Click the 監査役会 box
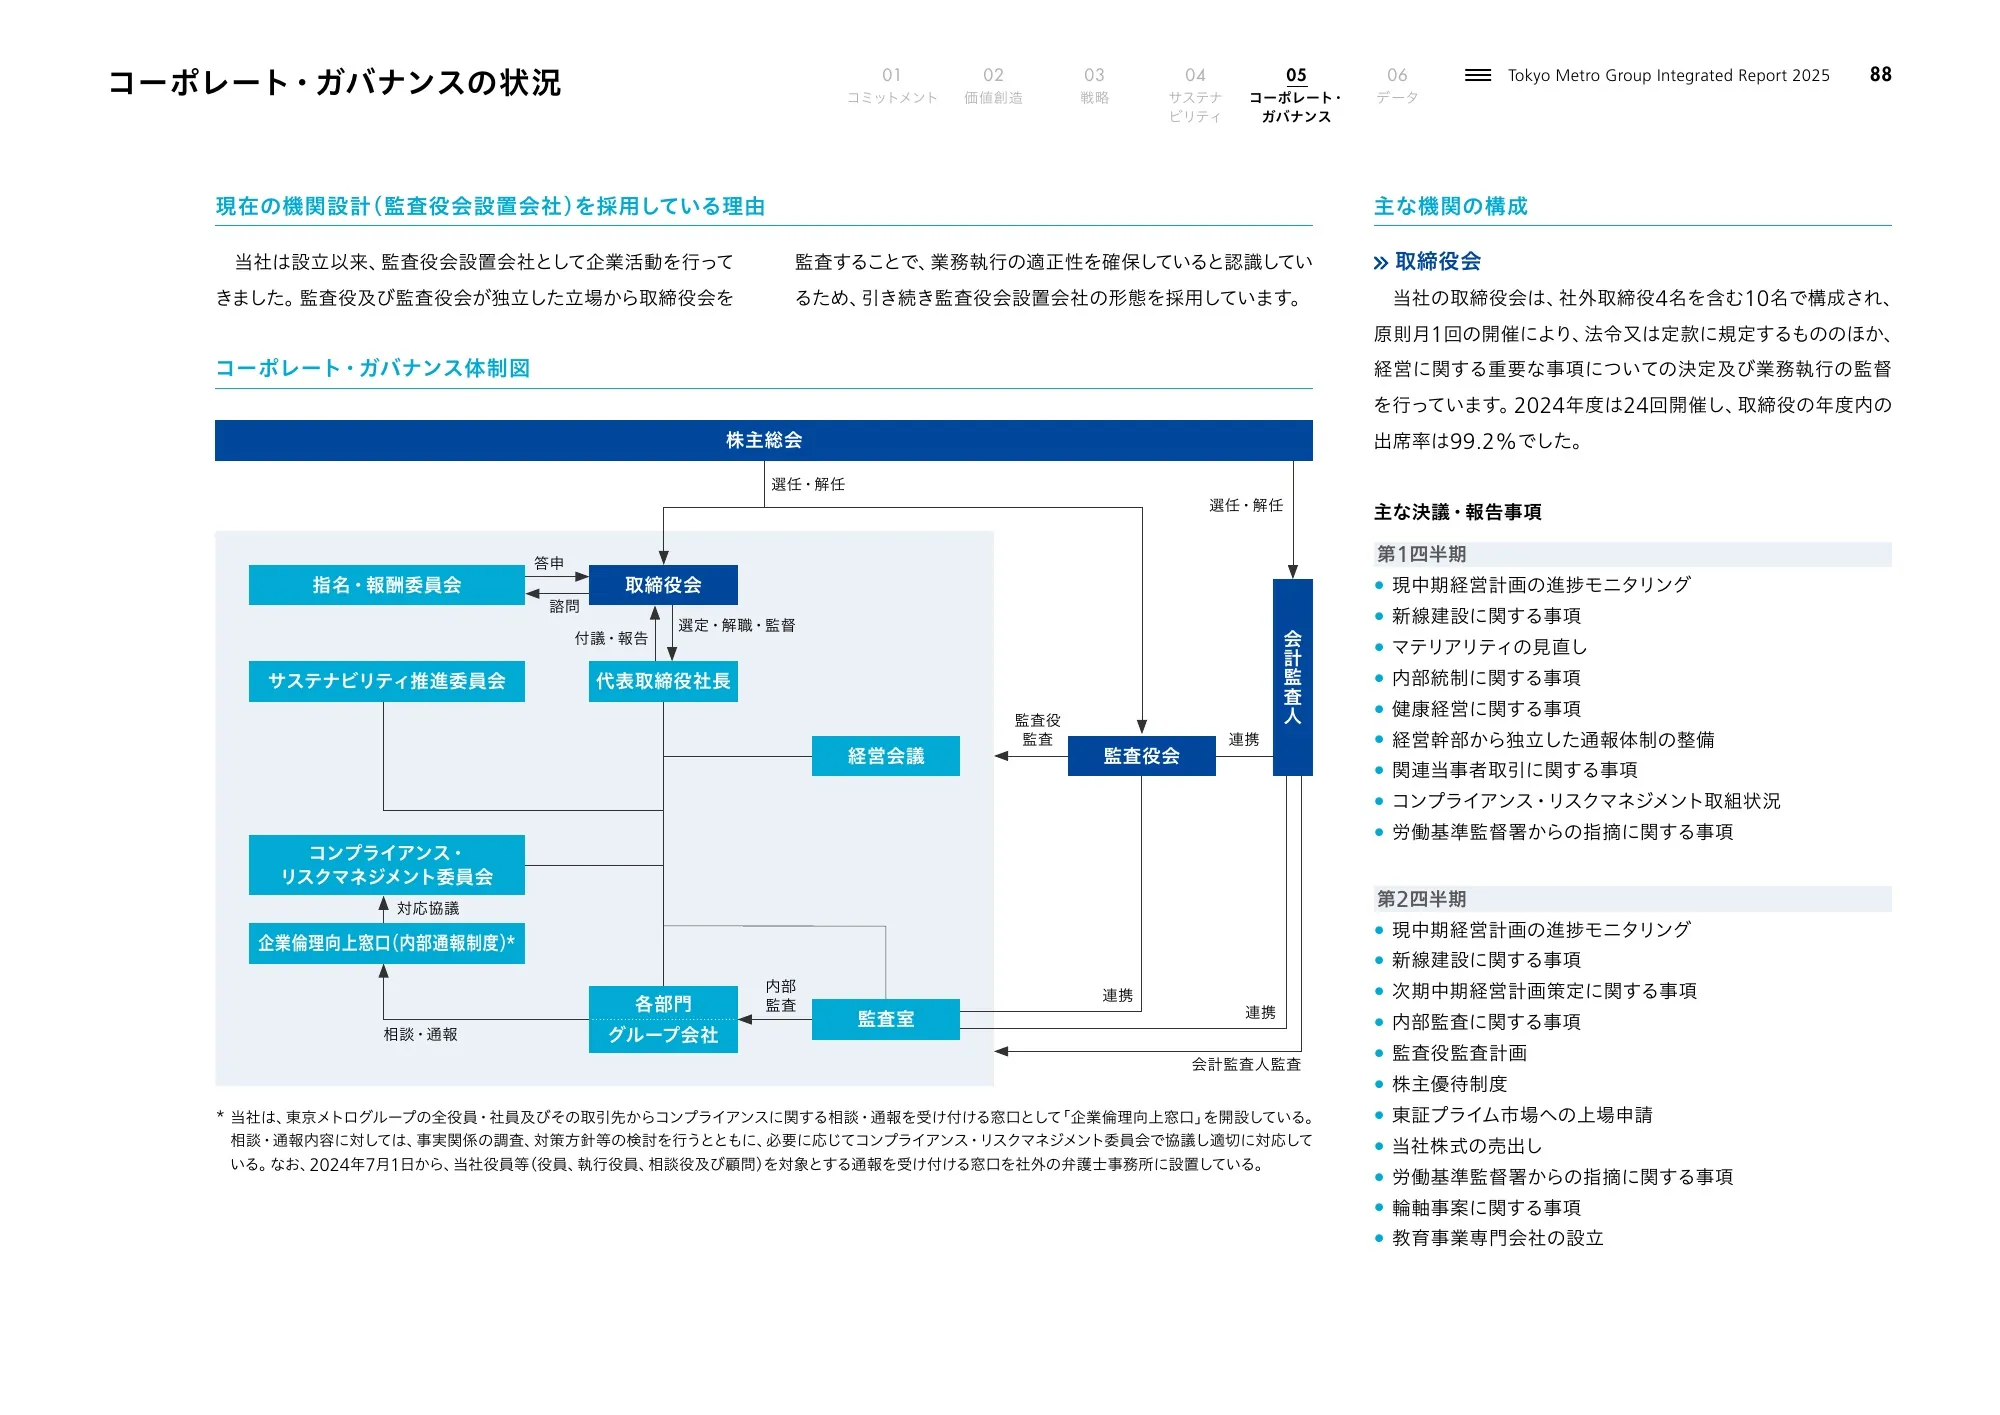Viewport: 2000px width, 1415px height. (1141, 756)
